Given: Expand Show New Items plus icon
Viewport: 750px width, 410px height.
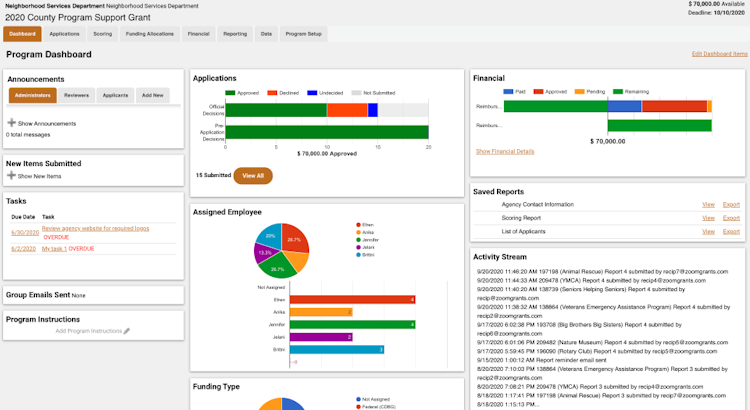Looking at the screenshot, I should 11,175.
